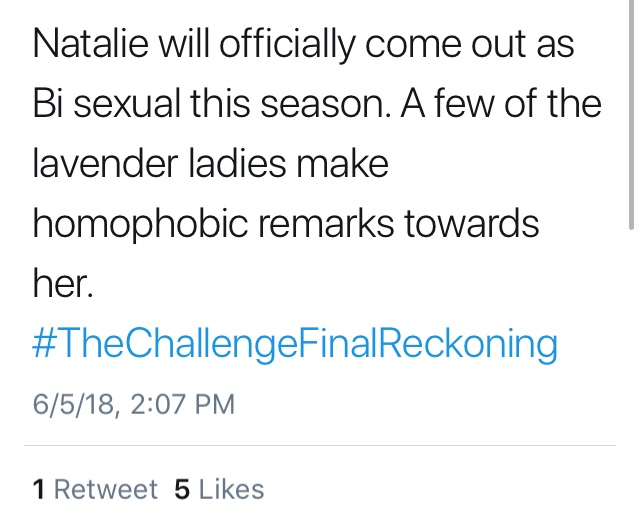Click the word "Natalie" in the tweet
The height and width of the screenshot is (515, 640).
coord(91,43)
